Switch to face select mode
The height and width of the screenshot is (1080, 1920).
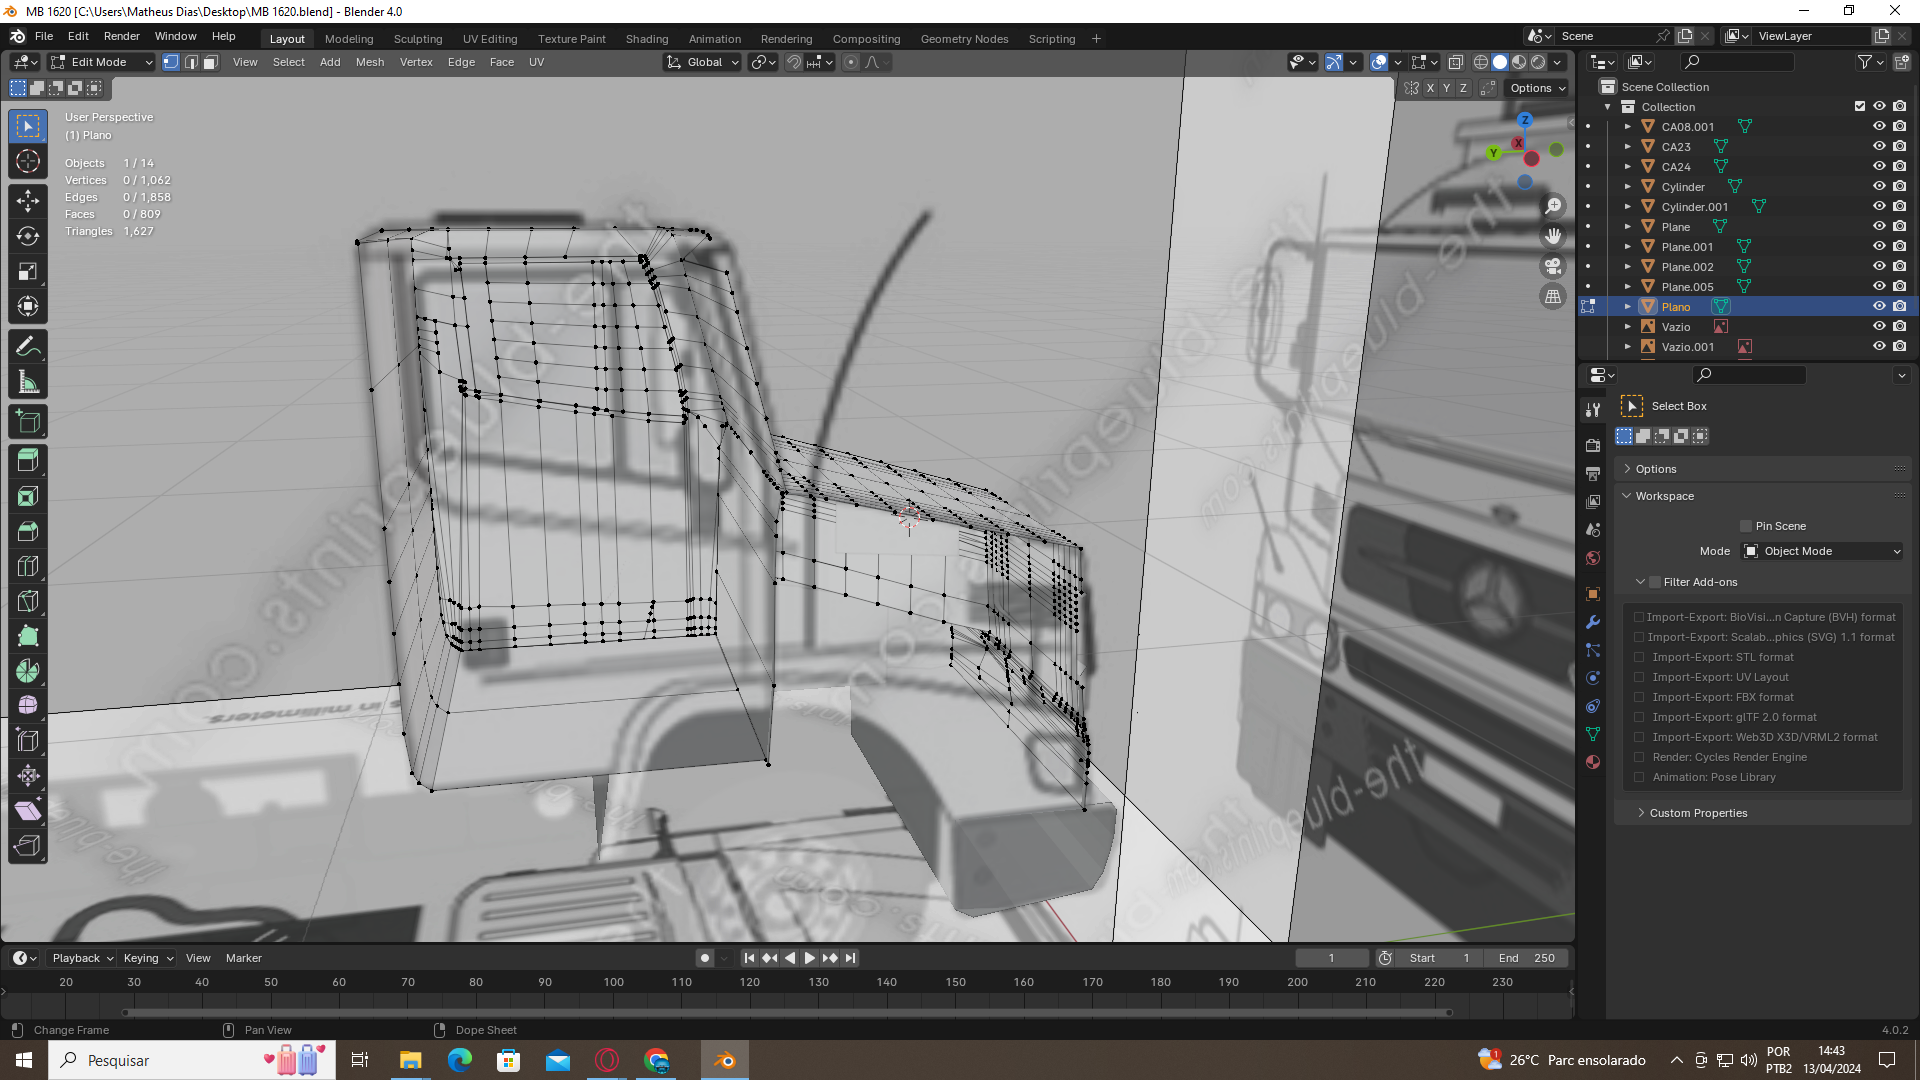[211, 62]
